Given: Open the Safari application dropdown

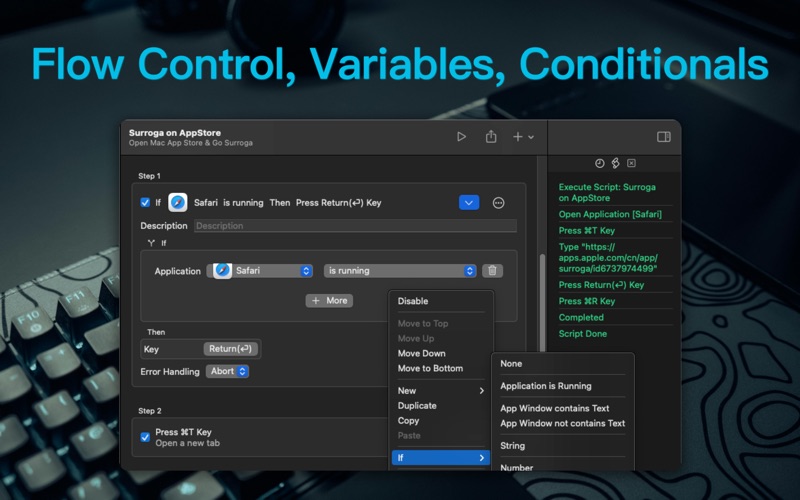Looking at the screenshot, I should [260, 270].
